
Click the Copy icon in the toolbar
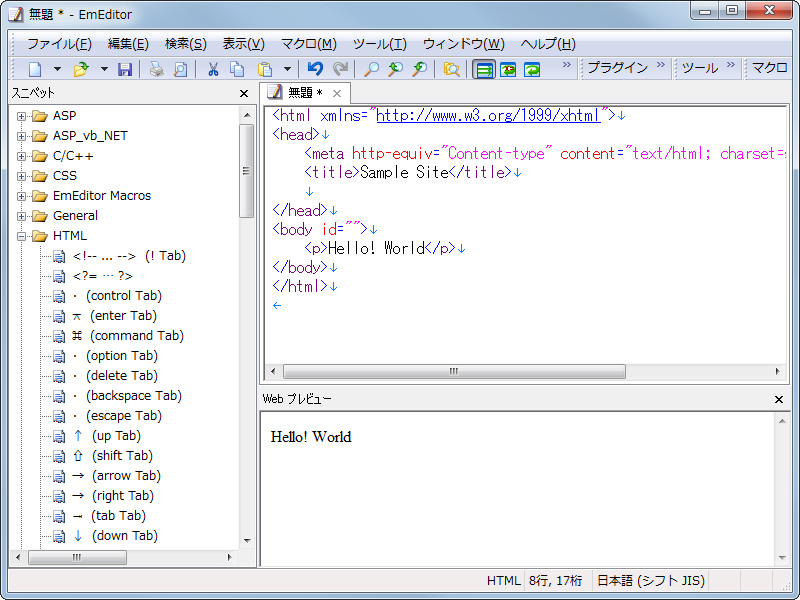pos(236,69)
